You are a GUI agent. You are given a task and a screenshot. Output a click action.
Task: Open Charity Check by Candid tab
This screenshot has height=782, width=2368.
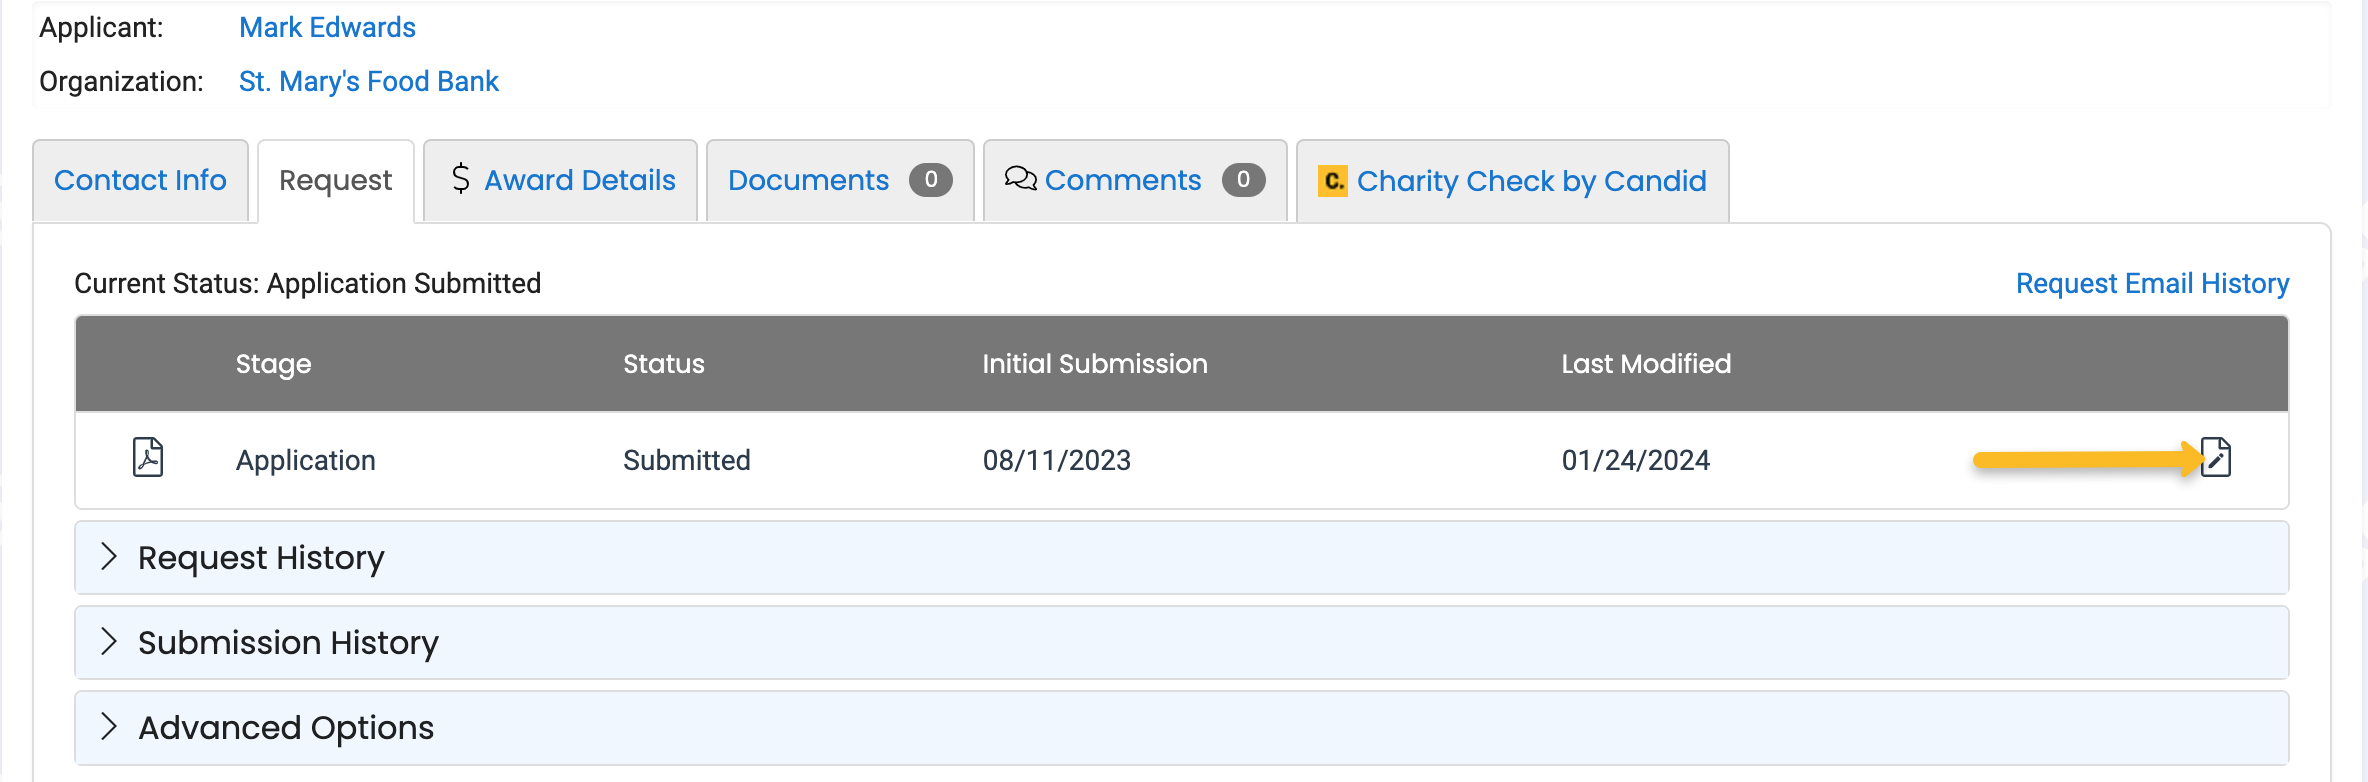pos(1530,181)
